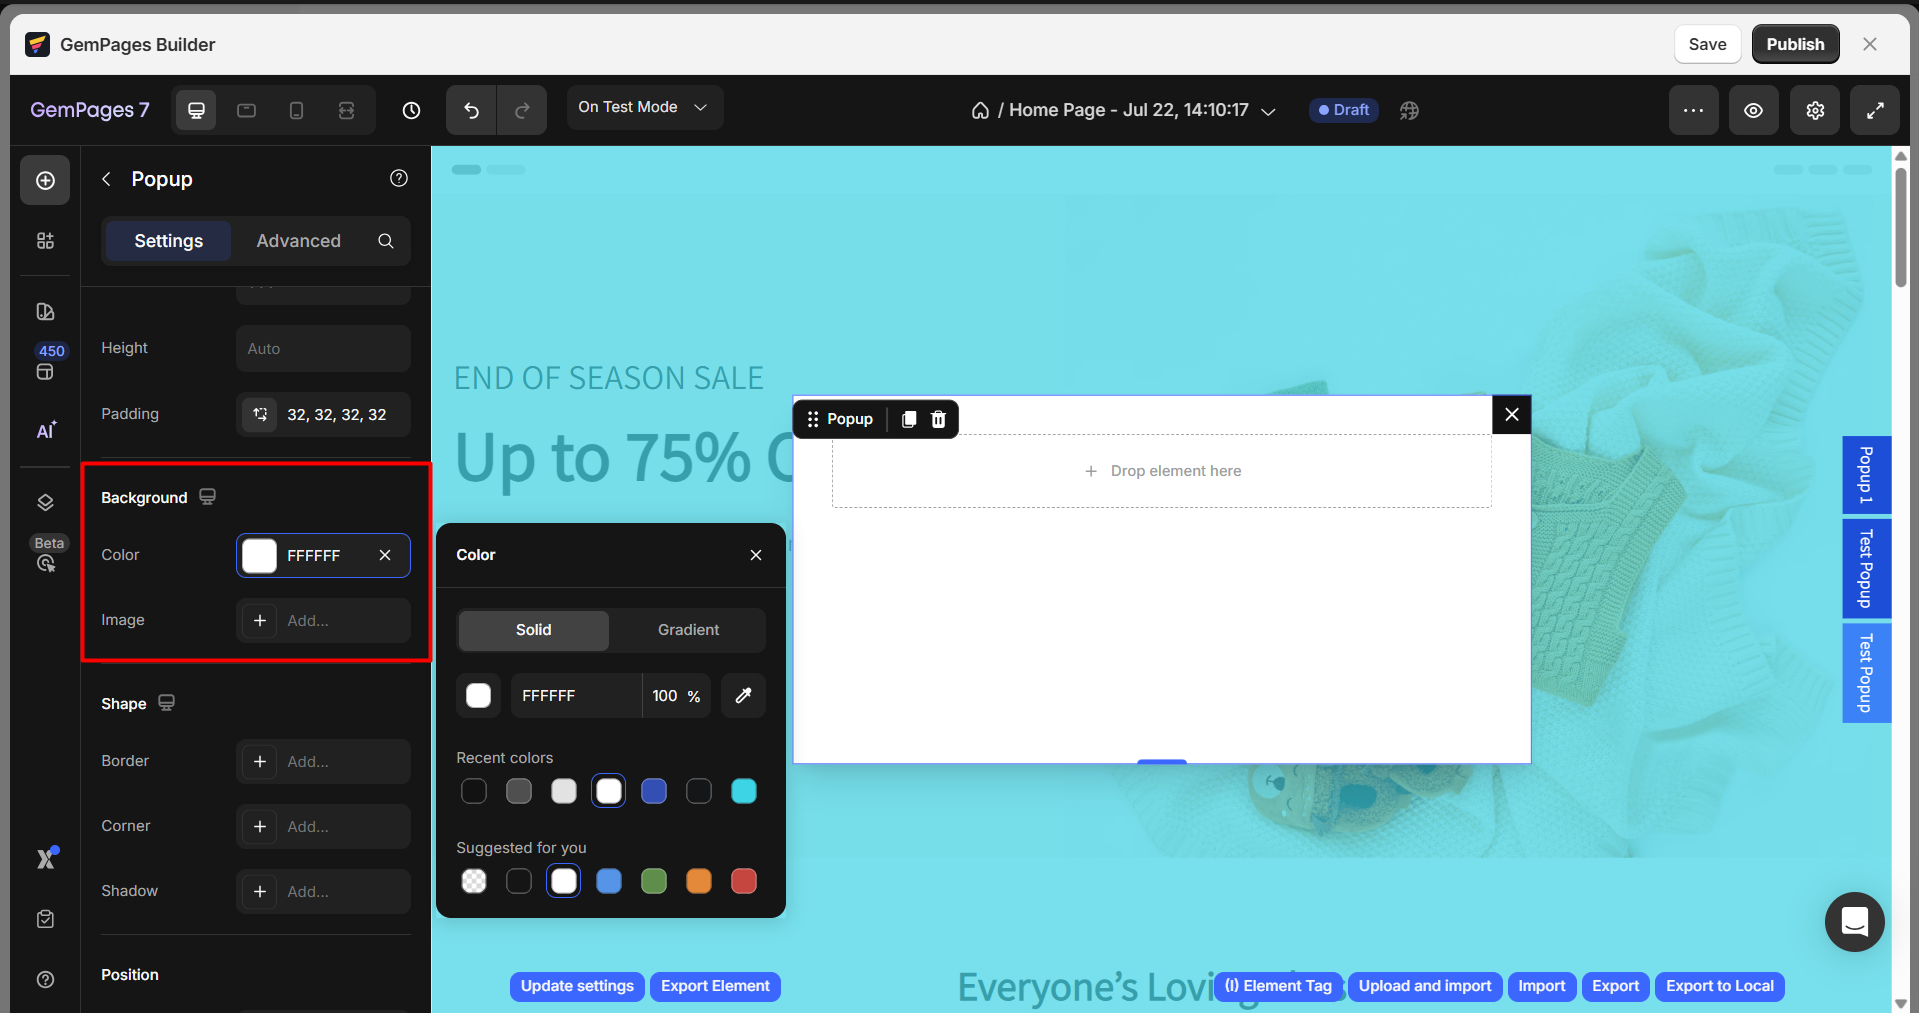This screenshot has height=1013, width=1919.
Task: Click the Update settings button
Action: pos(577,986)
